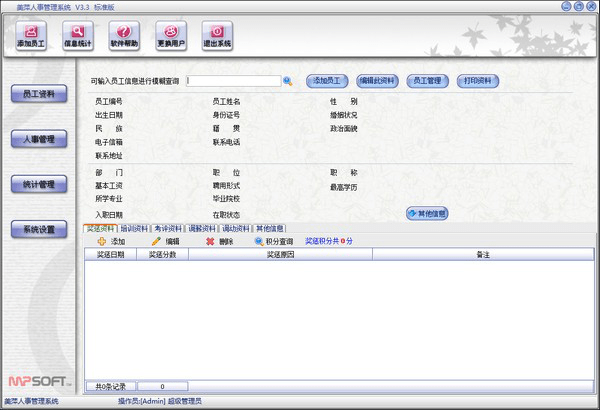Close the 美萍人事管理系统 window
The image size is (600, 410).
click(592, 6)
